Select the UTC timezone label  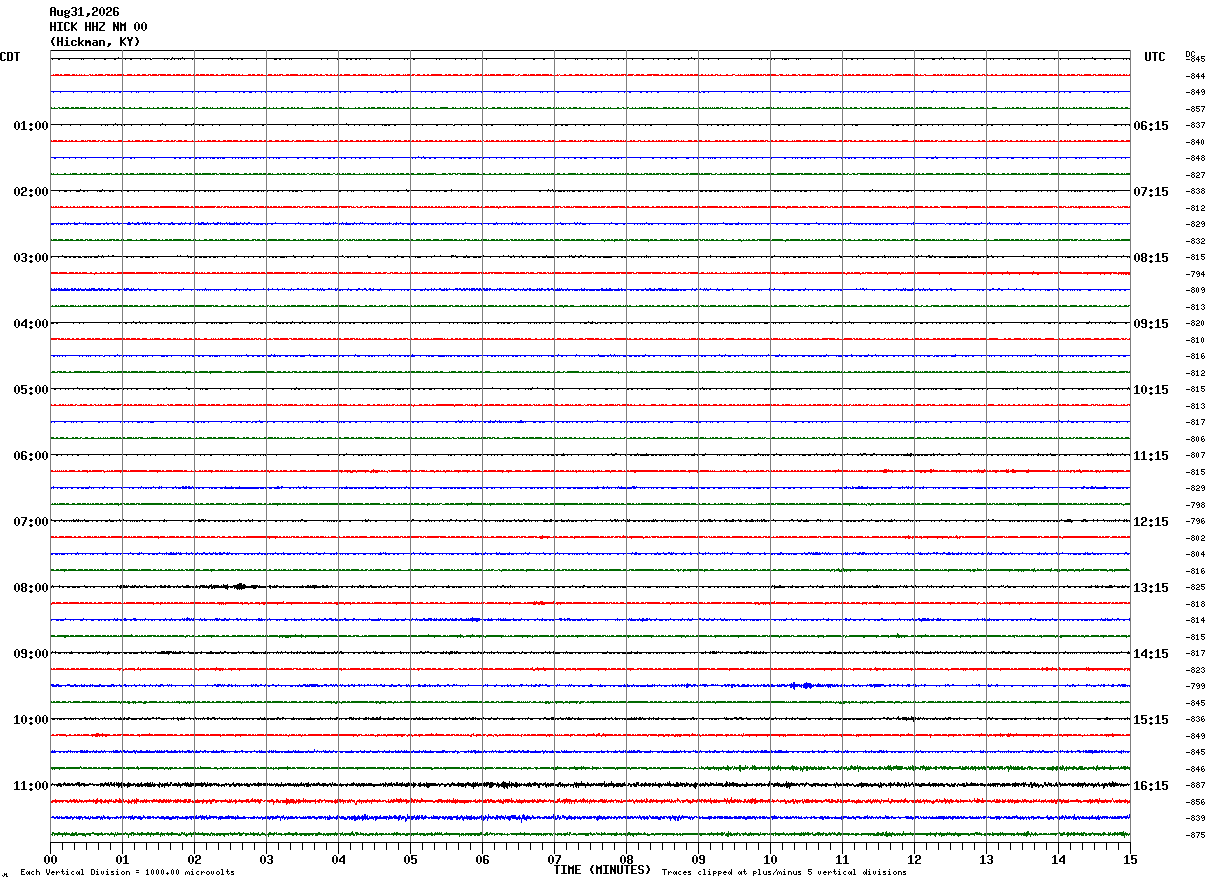tap(1155, 57)
